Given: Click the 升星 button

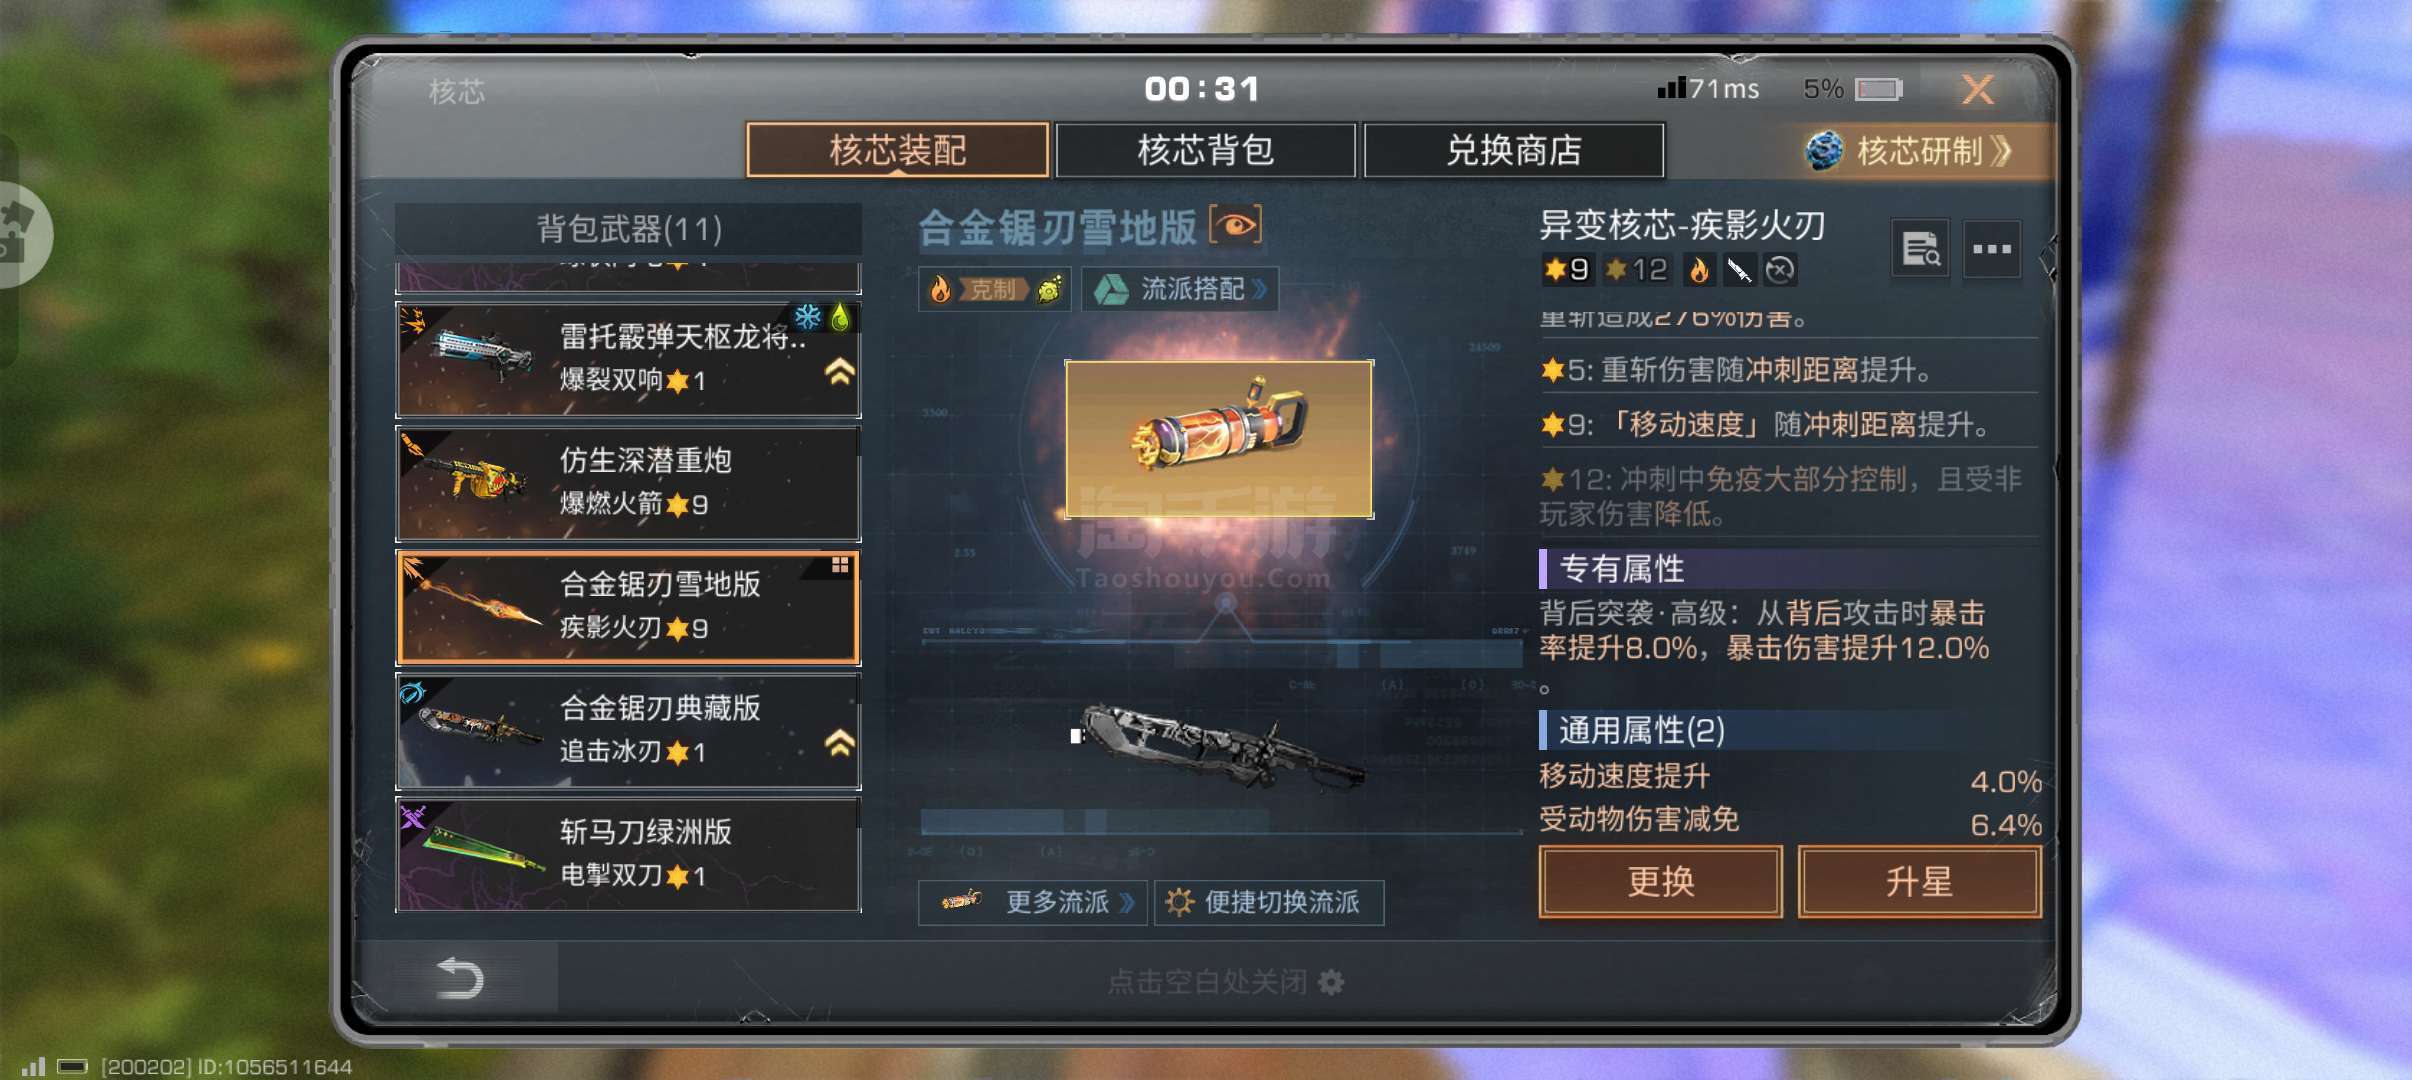Looking at the screenshot, I should (x=1919, y=881).
